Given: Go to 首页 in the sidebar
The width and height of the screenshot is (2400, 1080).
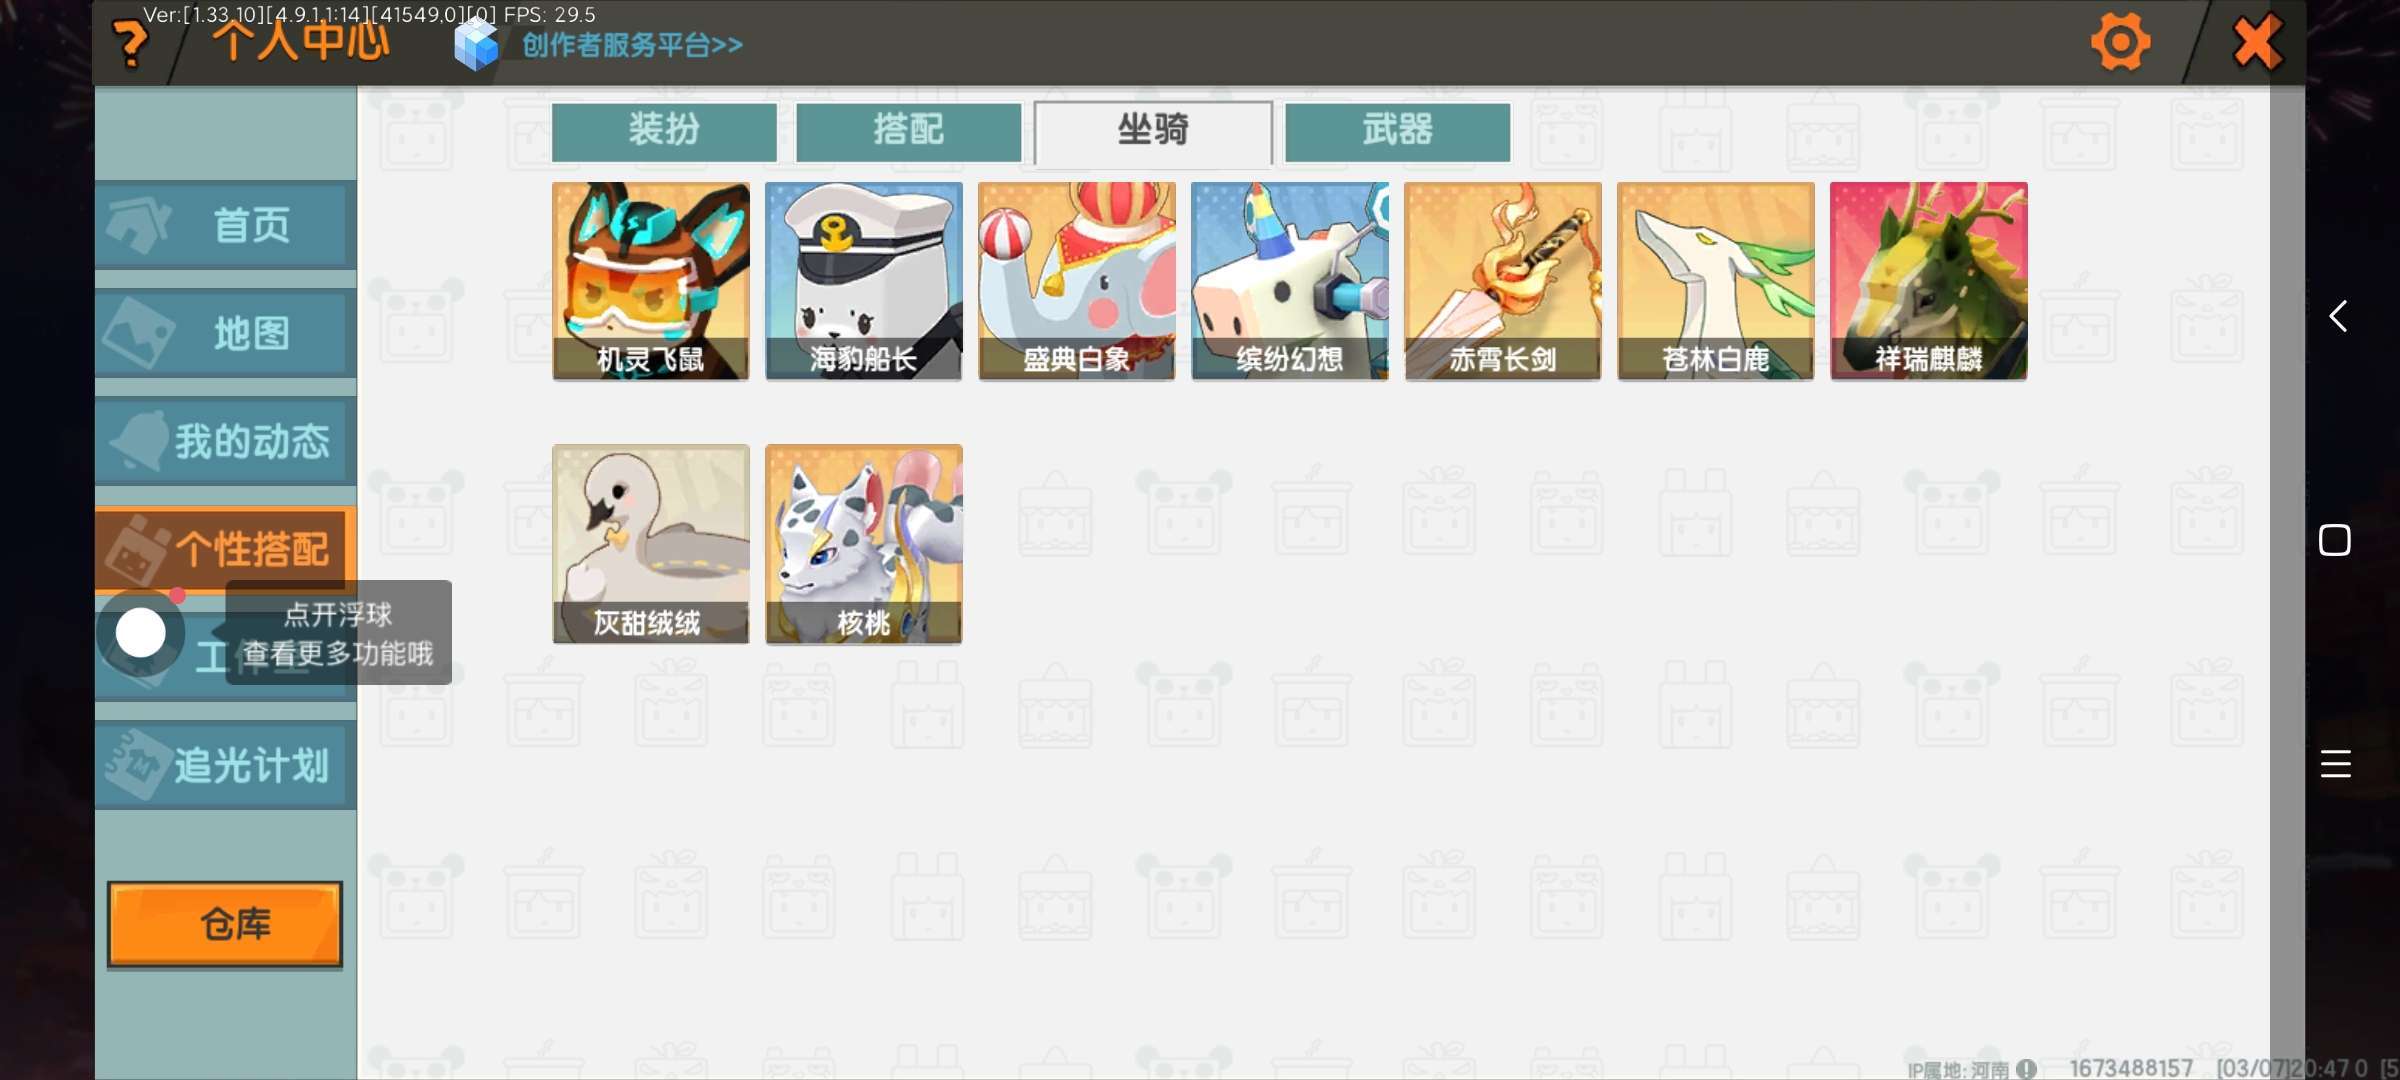Looking at the screenshot, I should click(226, 225).
